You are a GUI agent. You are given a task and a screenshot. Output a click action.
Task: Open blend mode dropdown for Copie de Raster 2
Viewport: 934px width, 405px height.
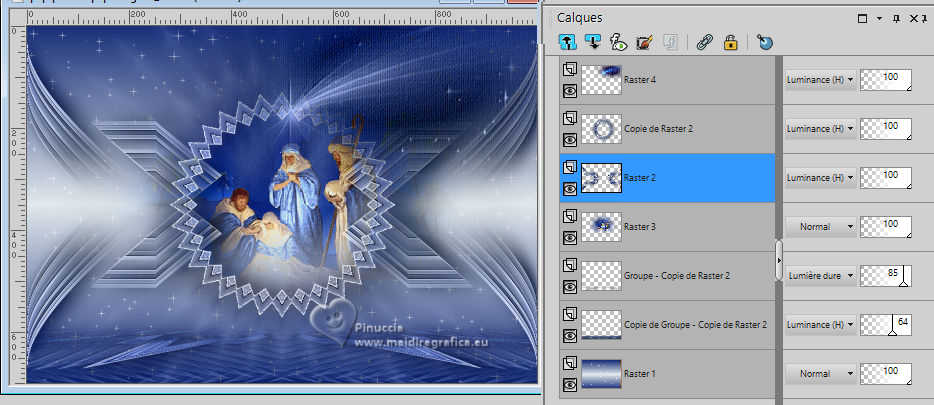820,129
